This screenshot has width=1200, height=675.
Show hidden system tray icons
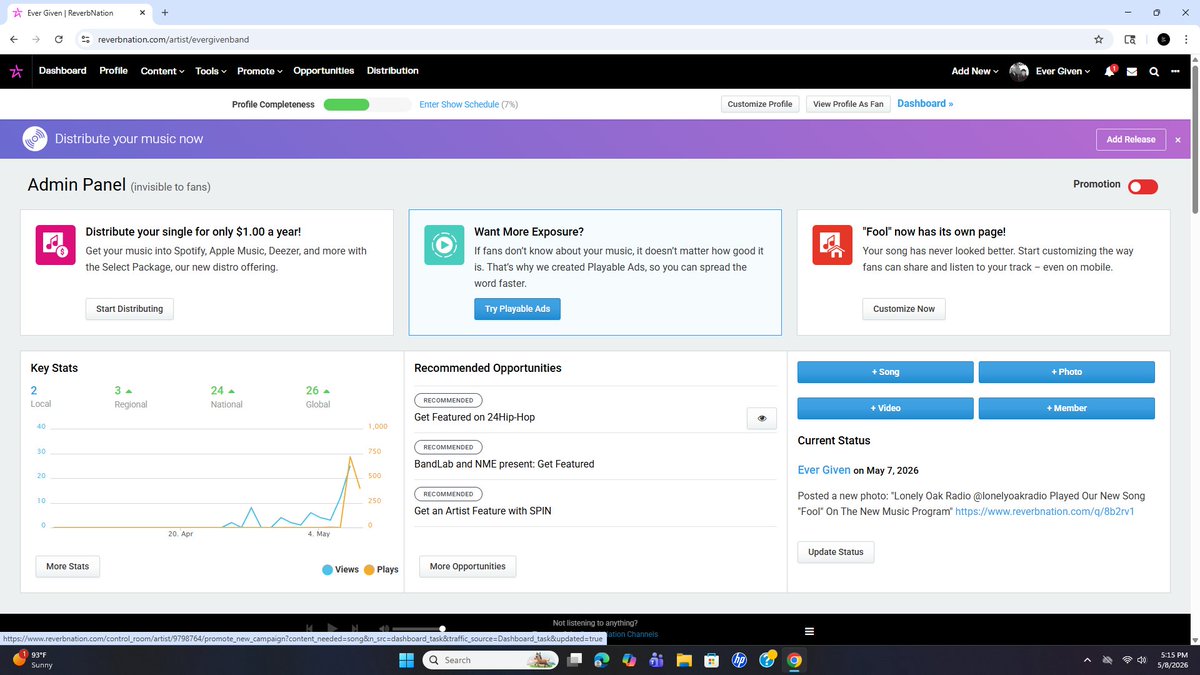1087,660
